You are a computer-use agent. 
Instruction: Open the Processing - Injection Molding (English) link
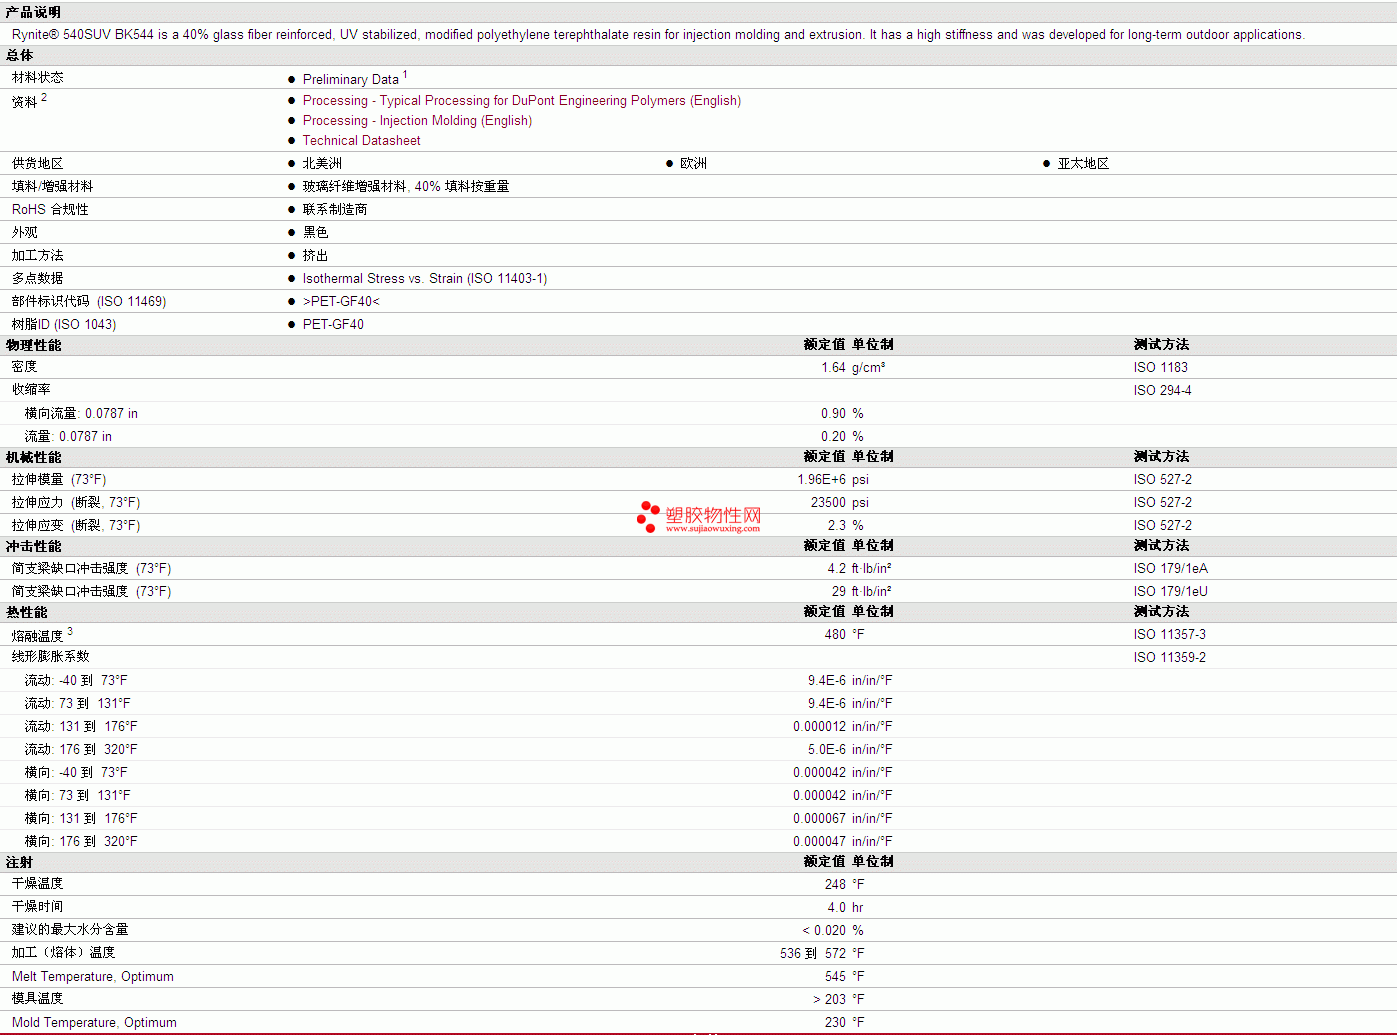417,121
